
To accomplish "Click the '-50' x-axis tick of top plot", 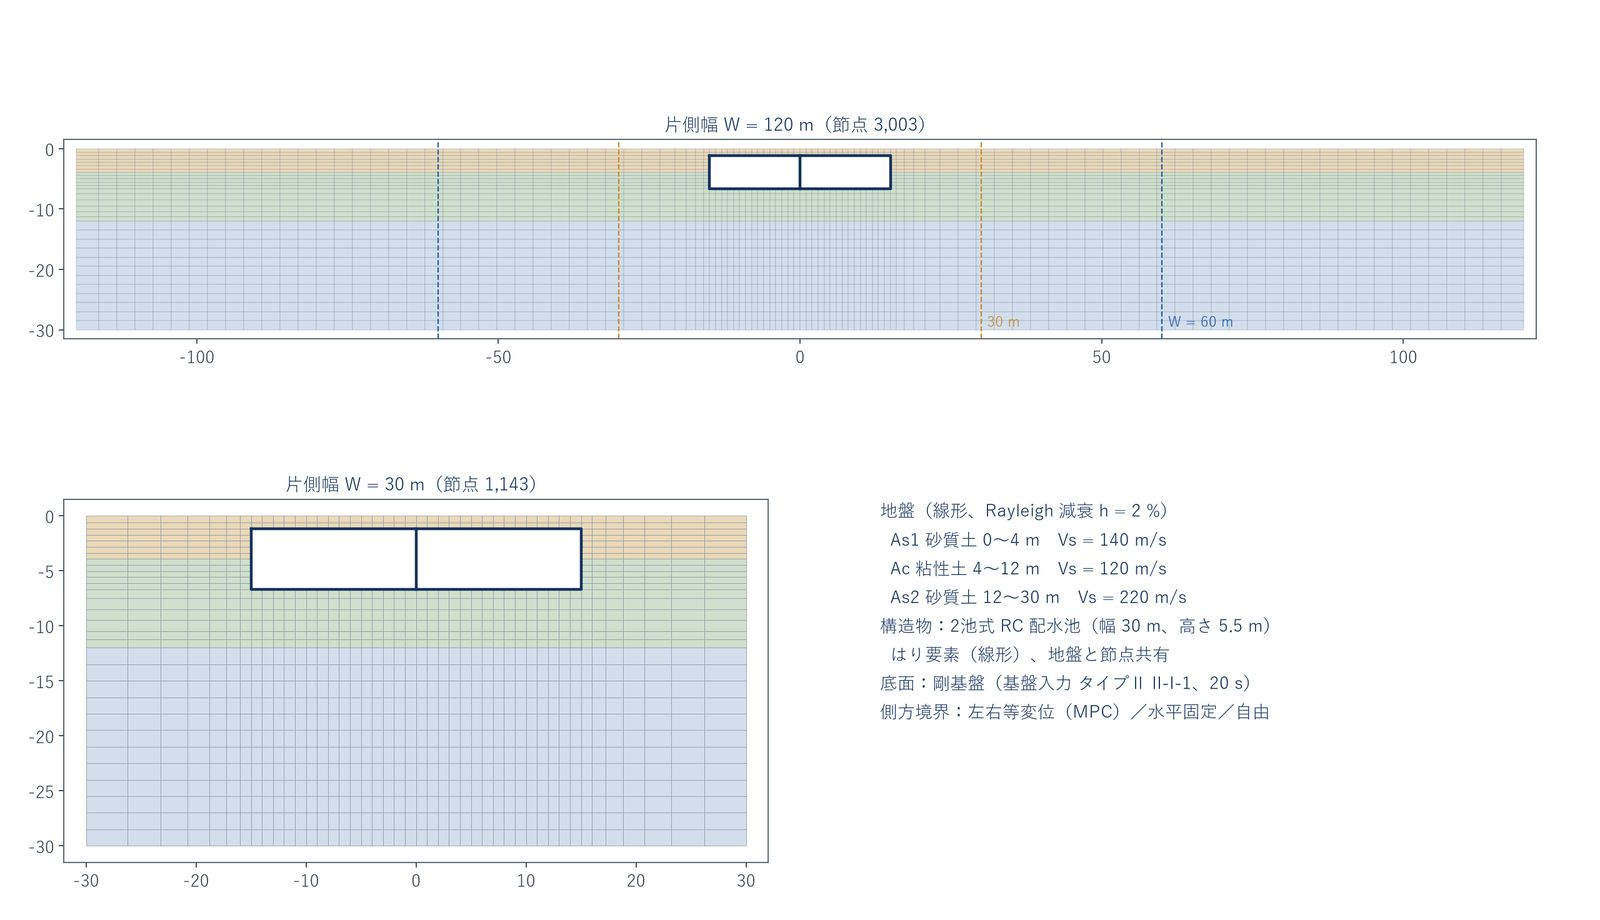I will pyautogui.click(x=498, y=358).
